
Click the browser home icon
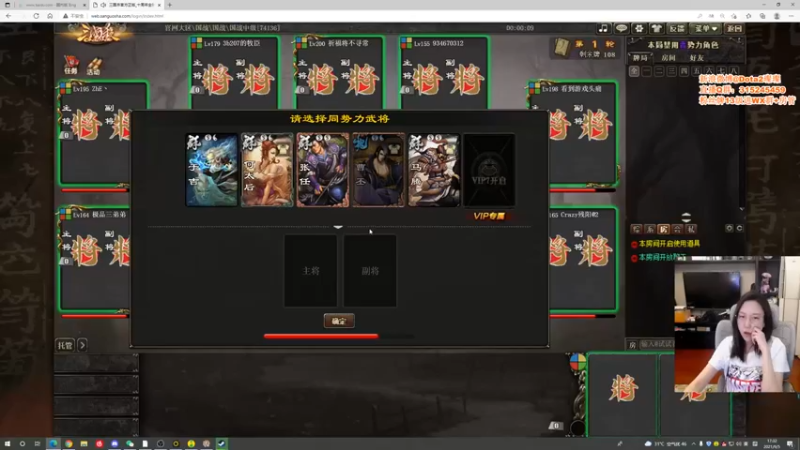pyautogui.click(x=50, y=16)
